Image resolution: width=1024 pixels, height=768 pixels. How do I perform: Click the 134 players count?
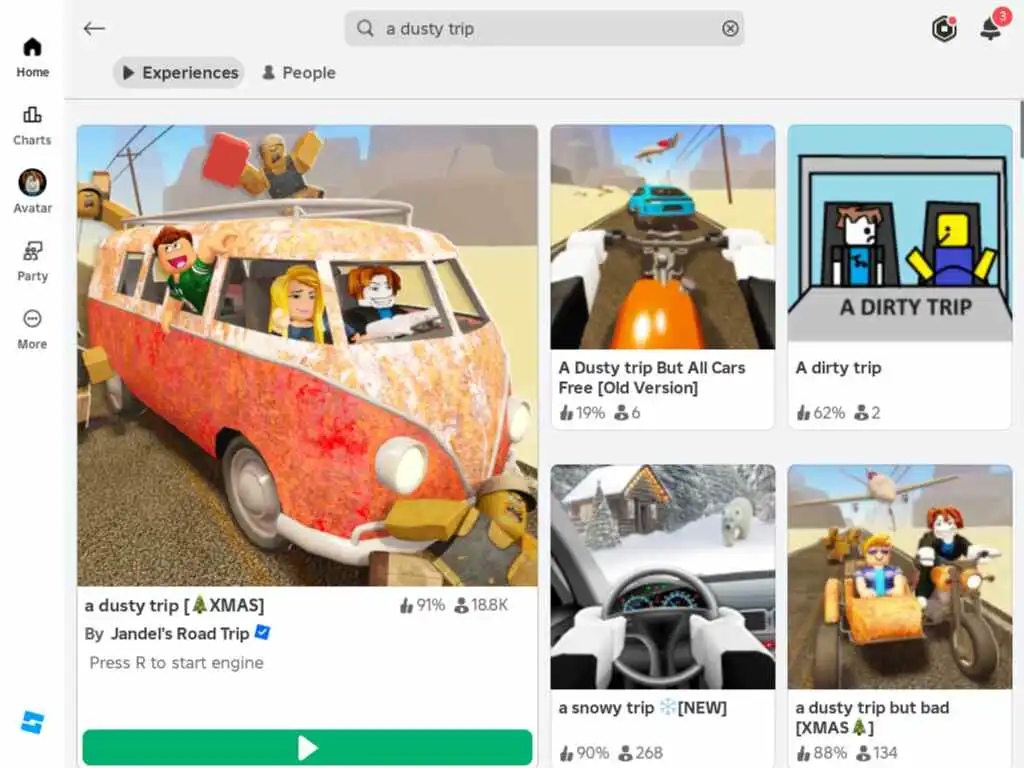[x=877, y=753]
